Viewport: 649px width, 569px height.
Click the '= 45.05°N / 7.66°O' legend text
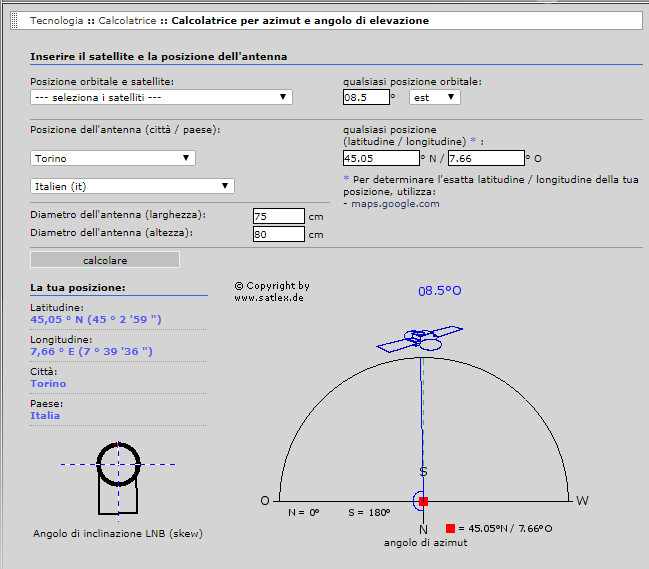pos(505,528)
